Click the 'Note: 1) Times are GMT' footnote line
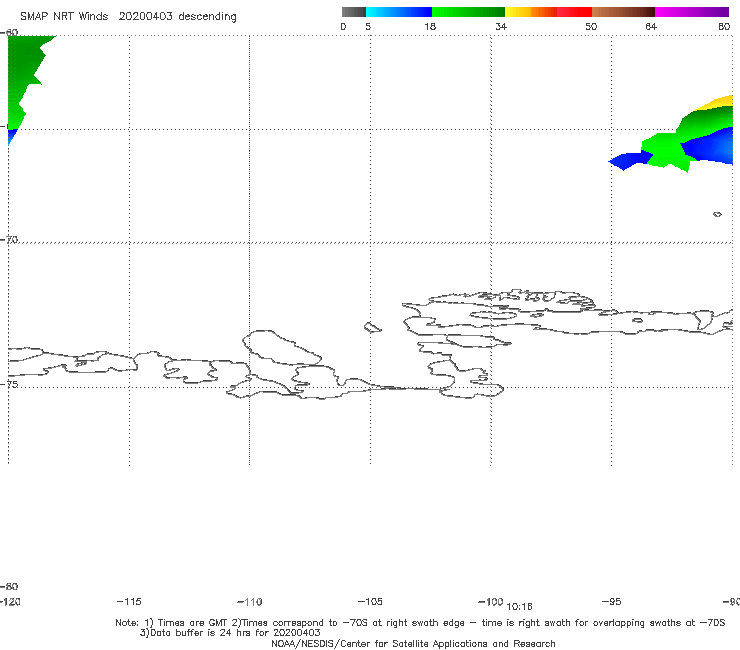 [x=420, y=623]
